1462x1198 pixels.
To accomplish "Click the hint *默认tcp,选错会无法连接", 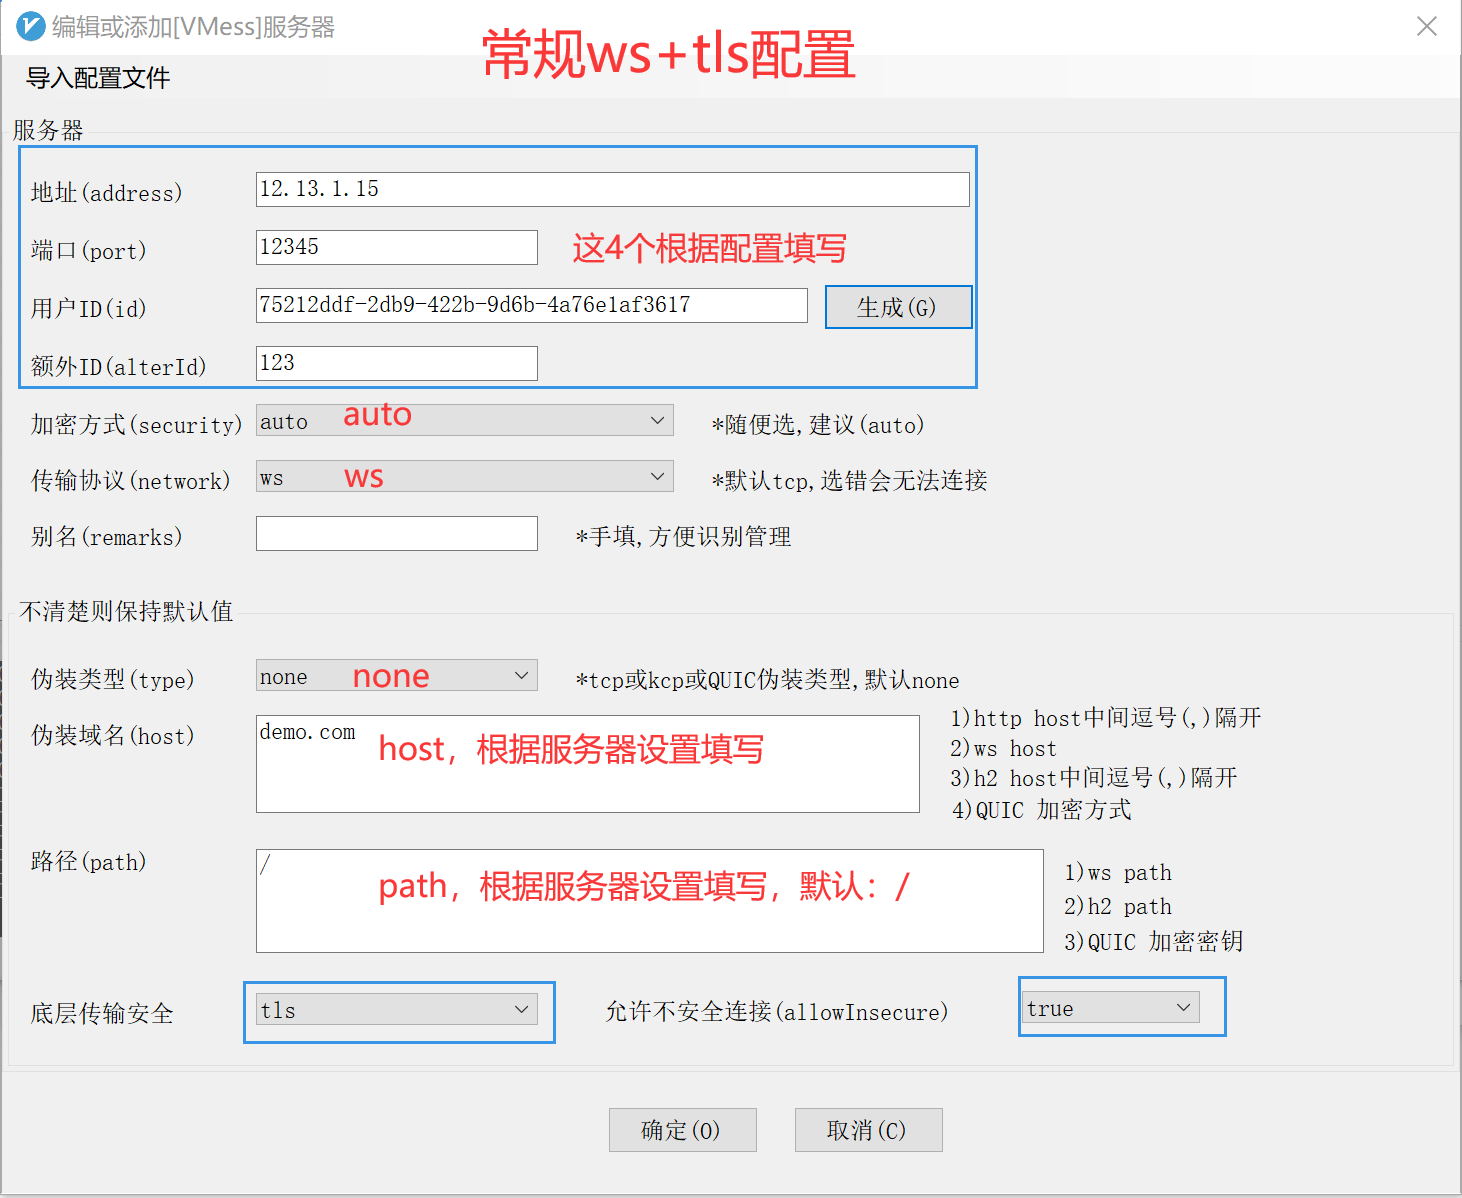I will tap(850, 480).
